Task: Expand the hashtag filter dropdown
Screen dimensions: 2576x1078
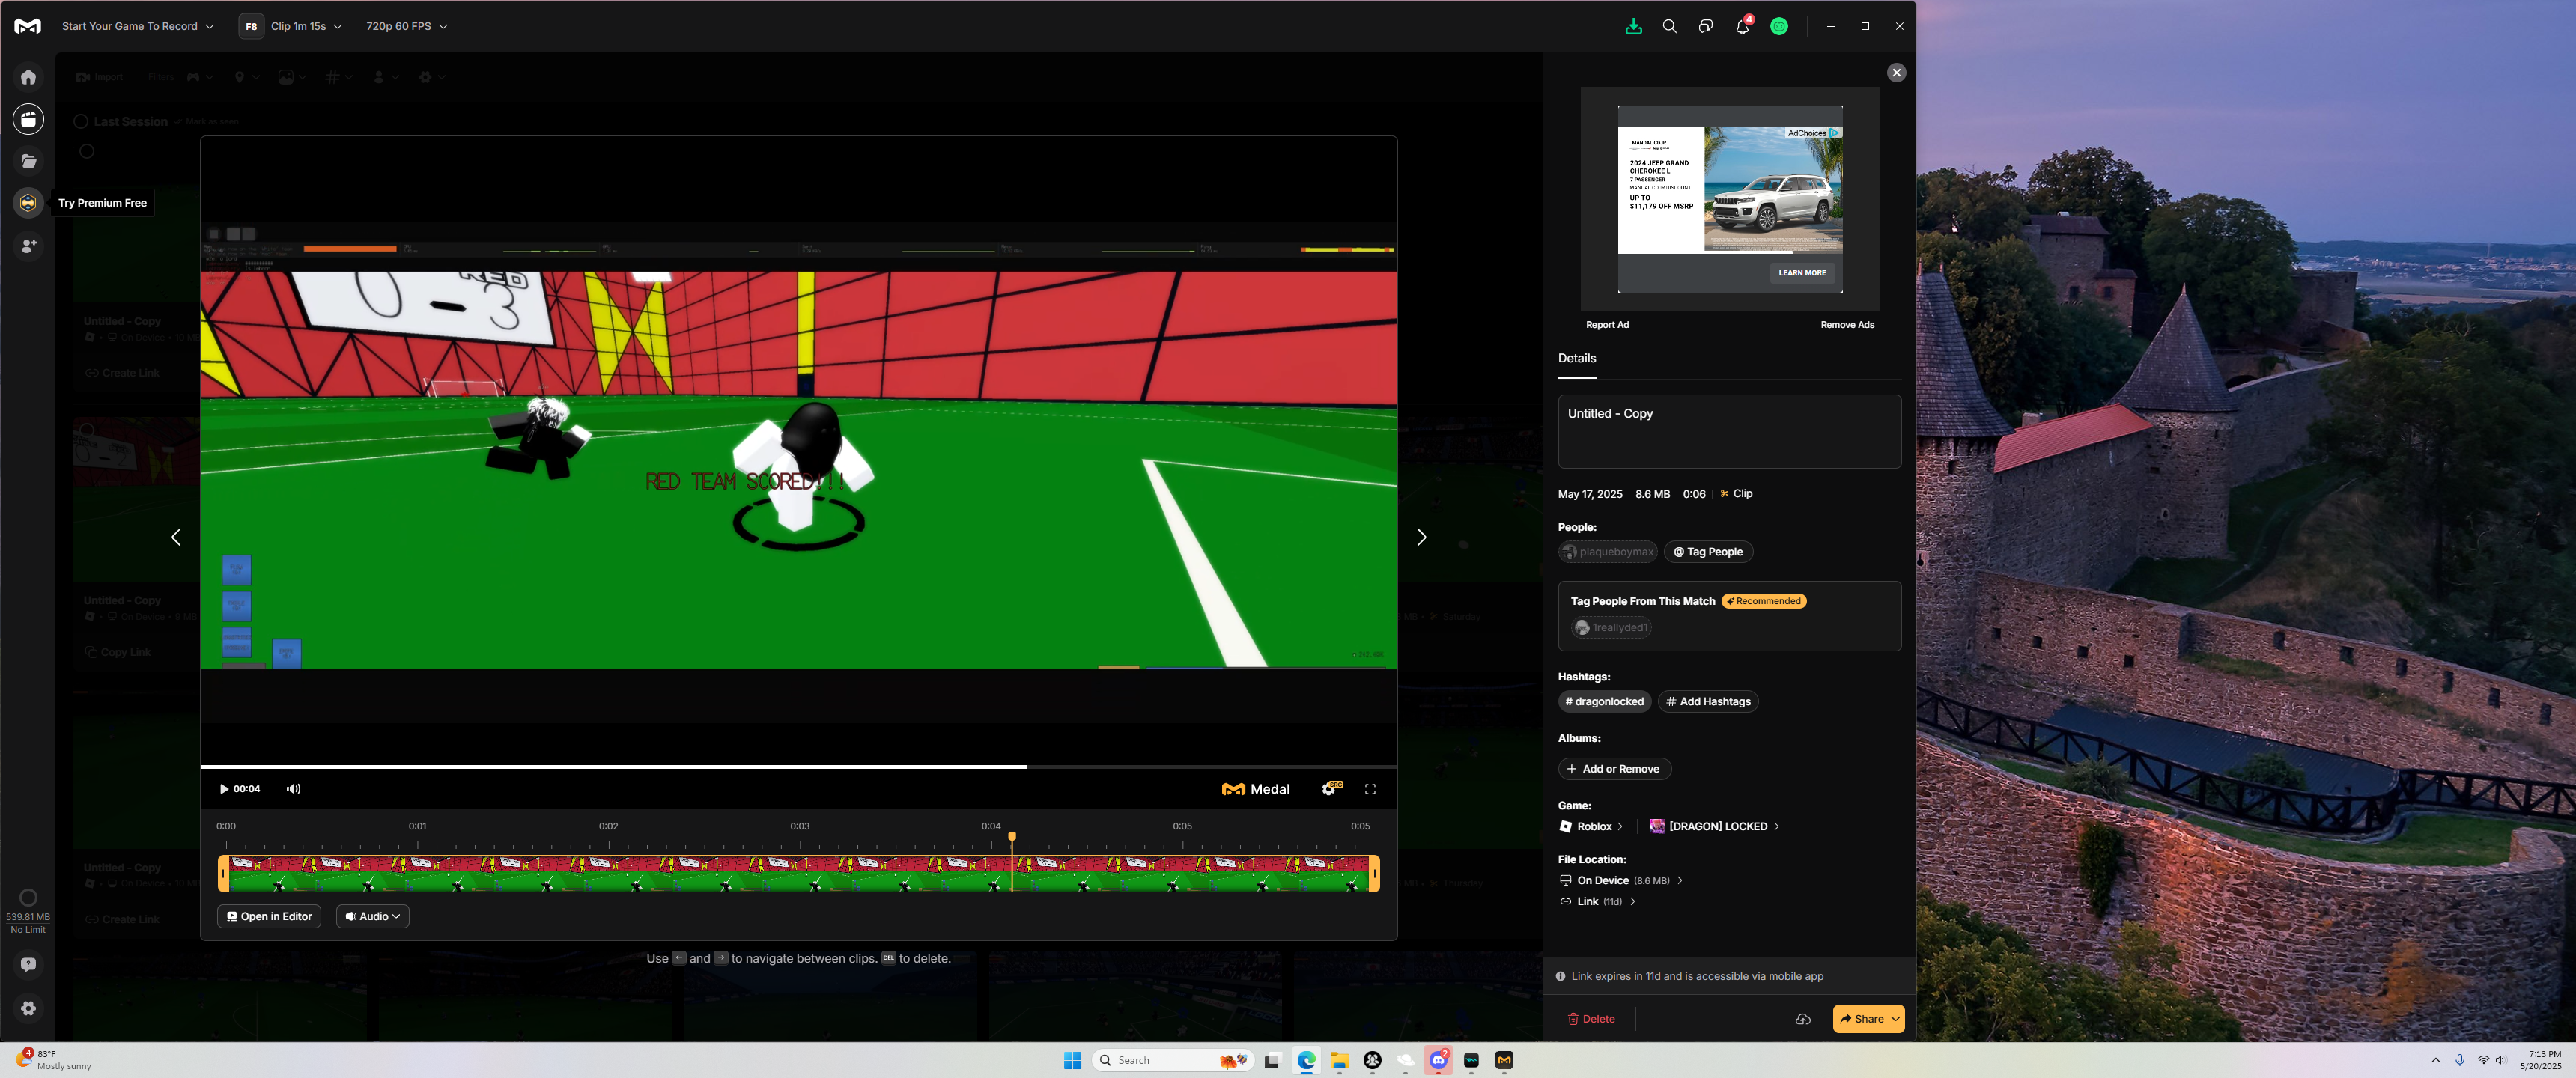Action: pyautogui.click(x=339, y=77)
